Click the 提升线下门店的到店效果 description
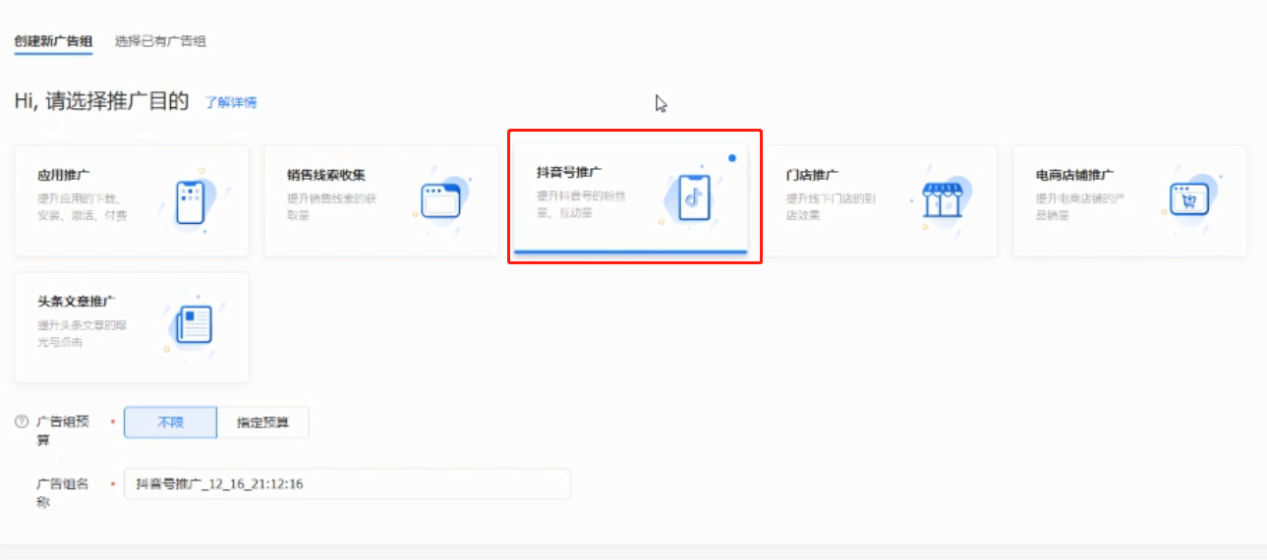 click(831, 206)
